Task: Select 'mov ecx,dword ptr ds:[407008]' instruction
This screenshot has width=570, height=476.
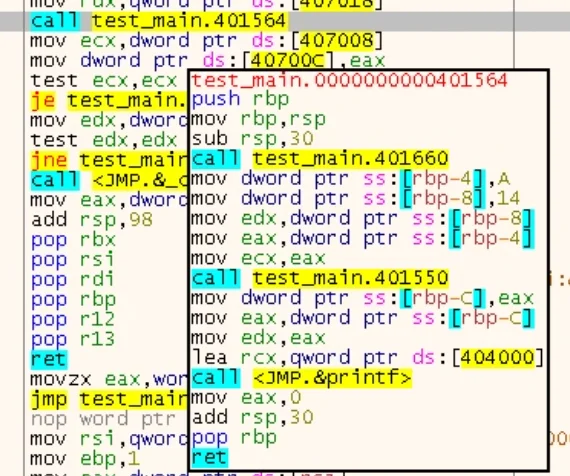Action: (206, 41)
